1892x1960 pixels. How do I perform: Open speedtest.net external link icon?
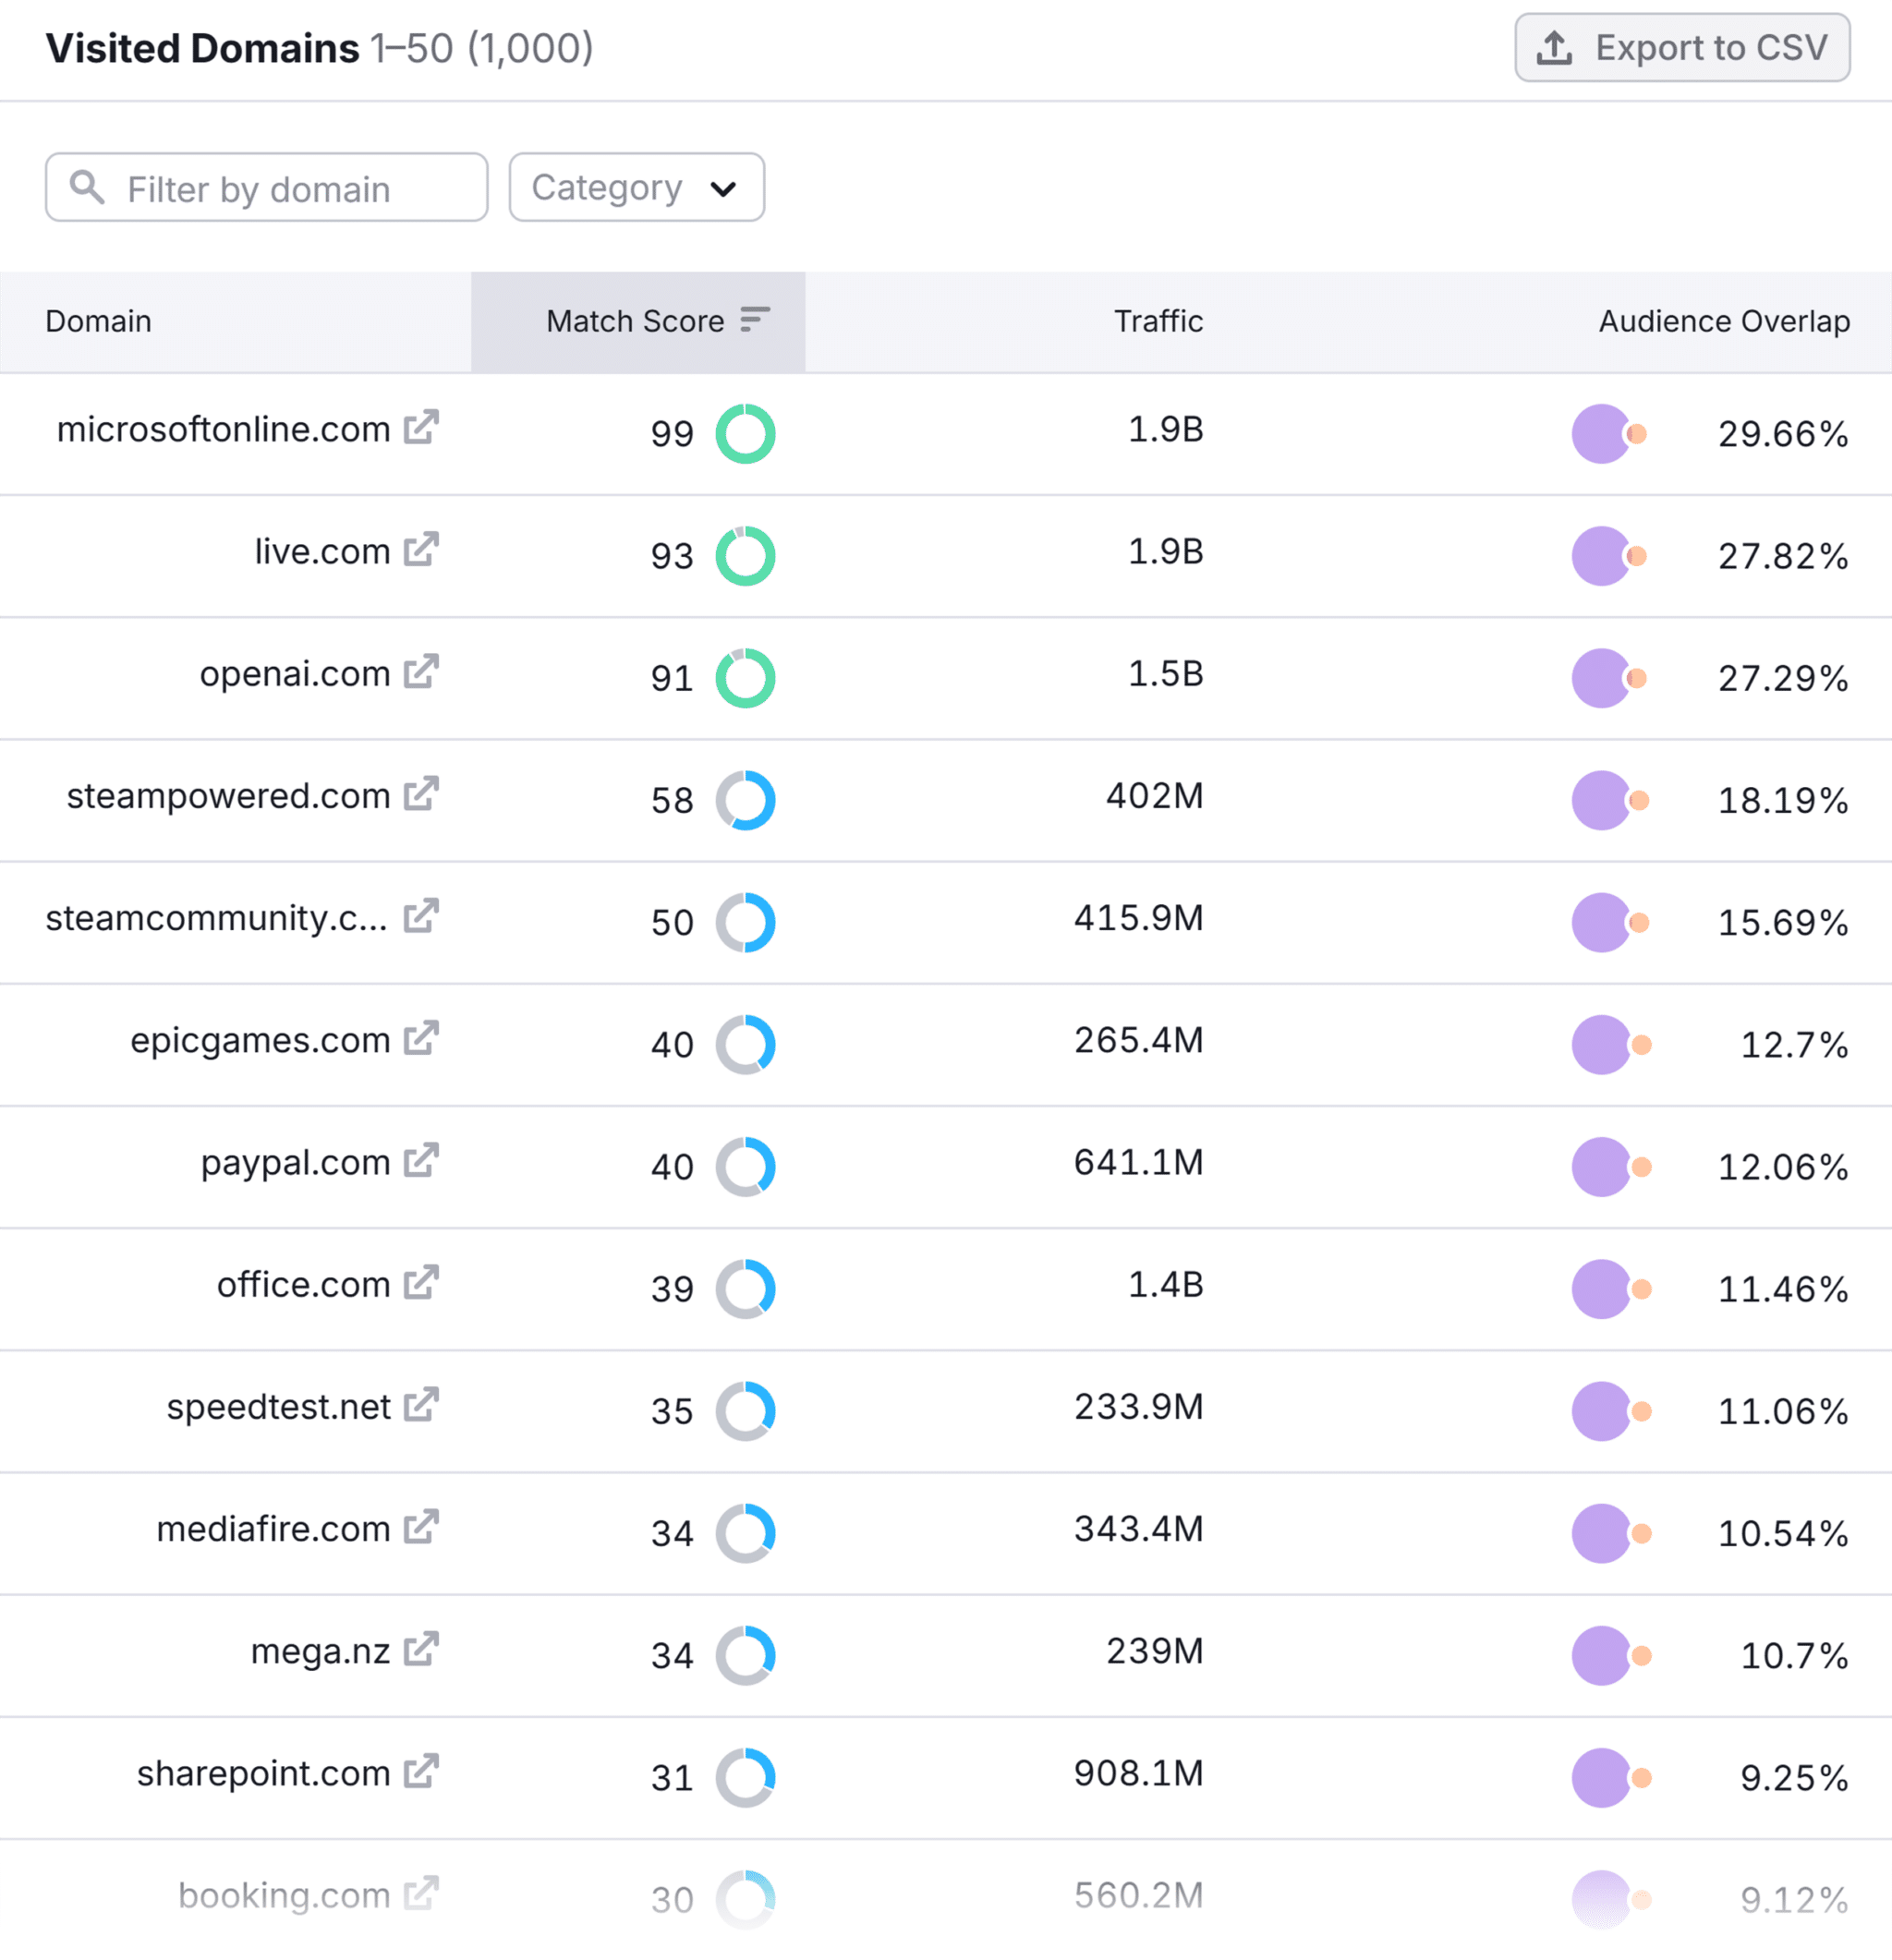tap(421, 1405)
